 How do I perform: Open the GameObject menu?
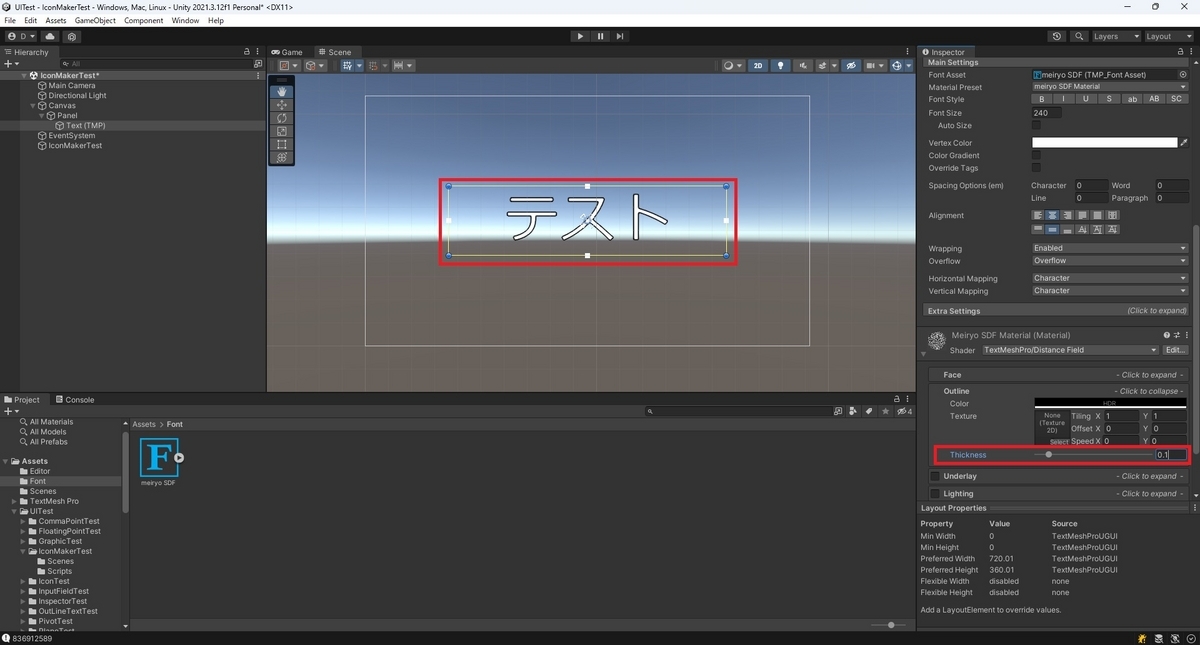pyautogui.click(x=94, y=19)
